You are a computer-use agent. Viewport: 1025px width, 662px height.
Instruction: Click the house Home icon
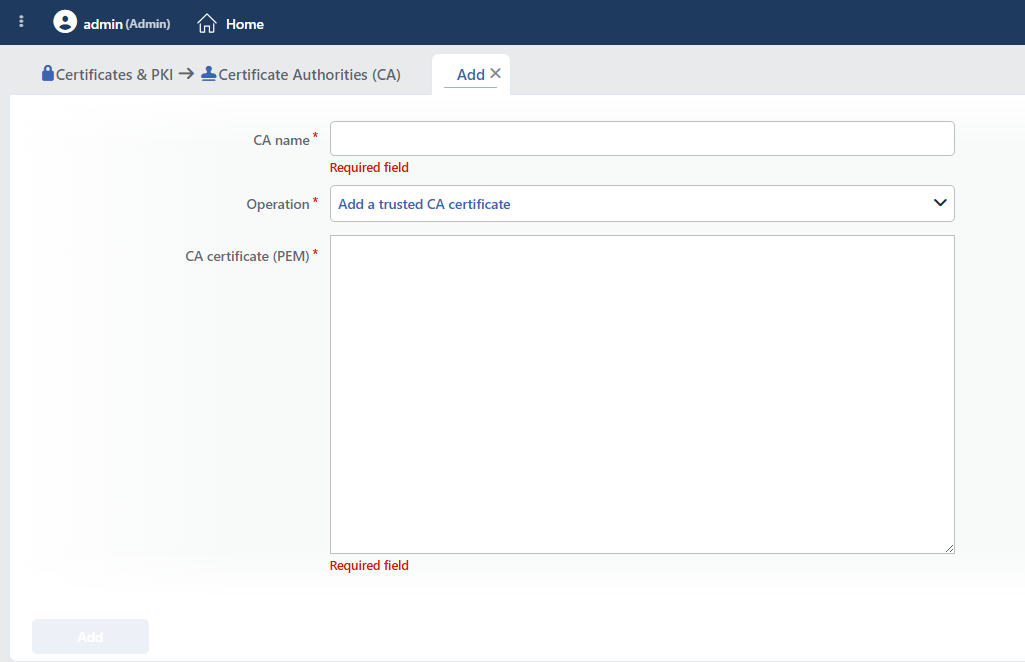[x=207, y=24]
